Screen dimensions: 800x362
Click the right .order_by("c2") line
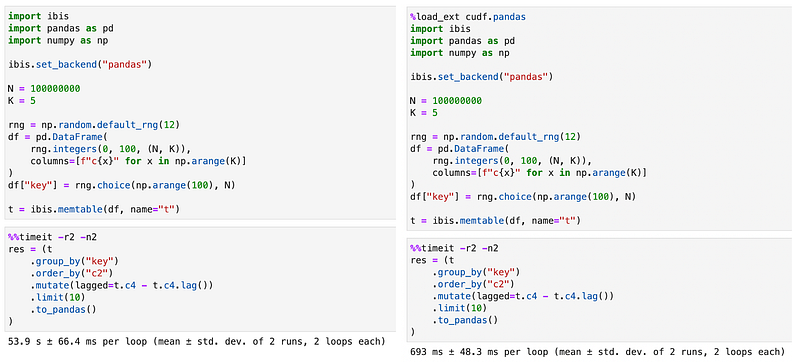473,284
